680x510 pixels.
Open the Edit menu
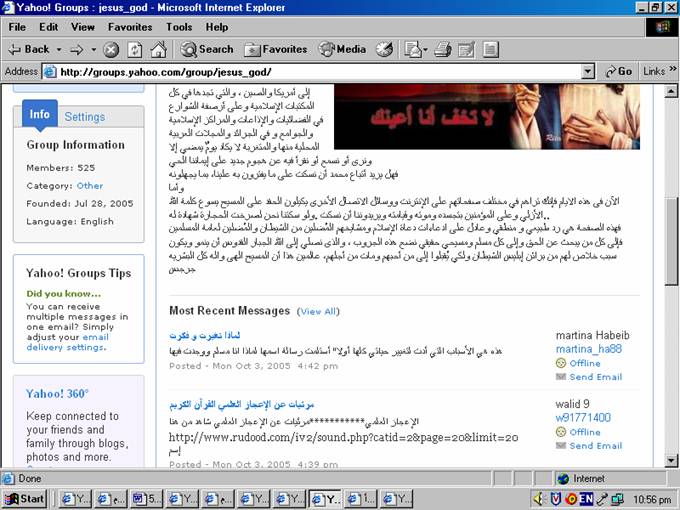coord(48,27)
